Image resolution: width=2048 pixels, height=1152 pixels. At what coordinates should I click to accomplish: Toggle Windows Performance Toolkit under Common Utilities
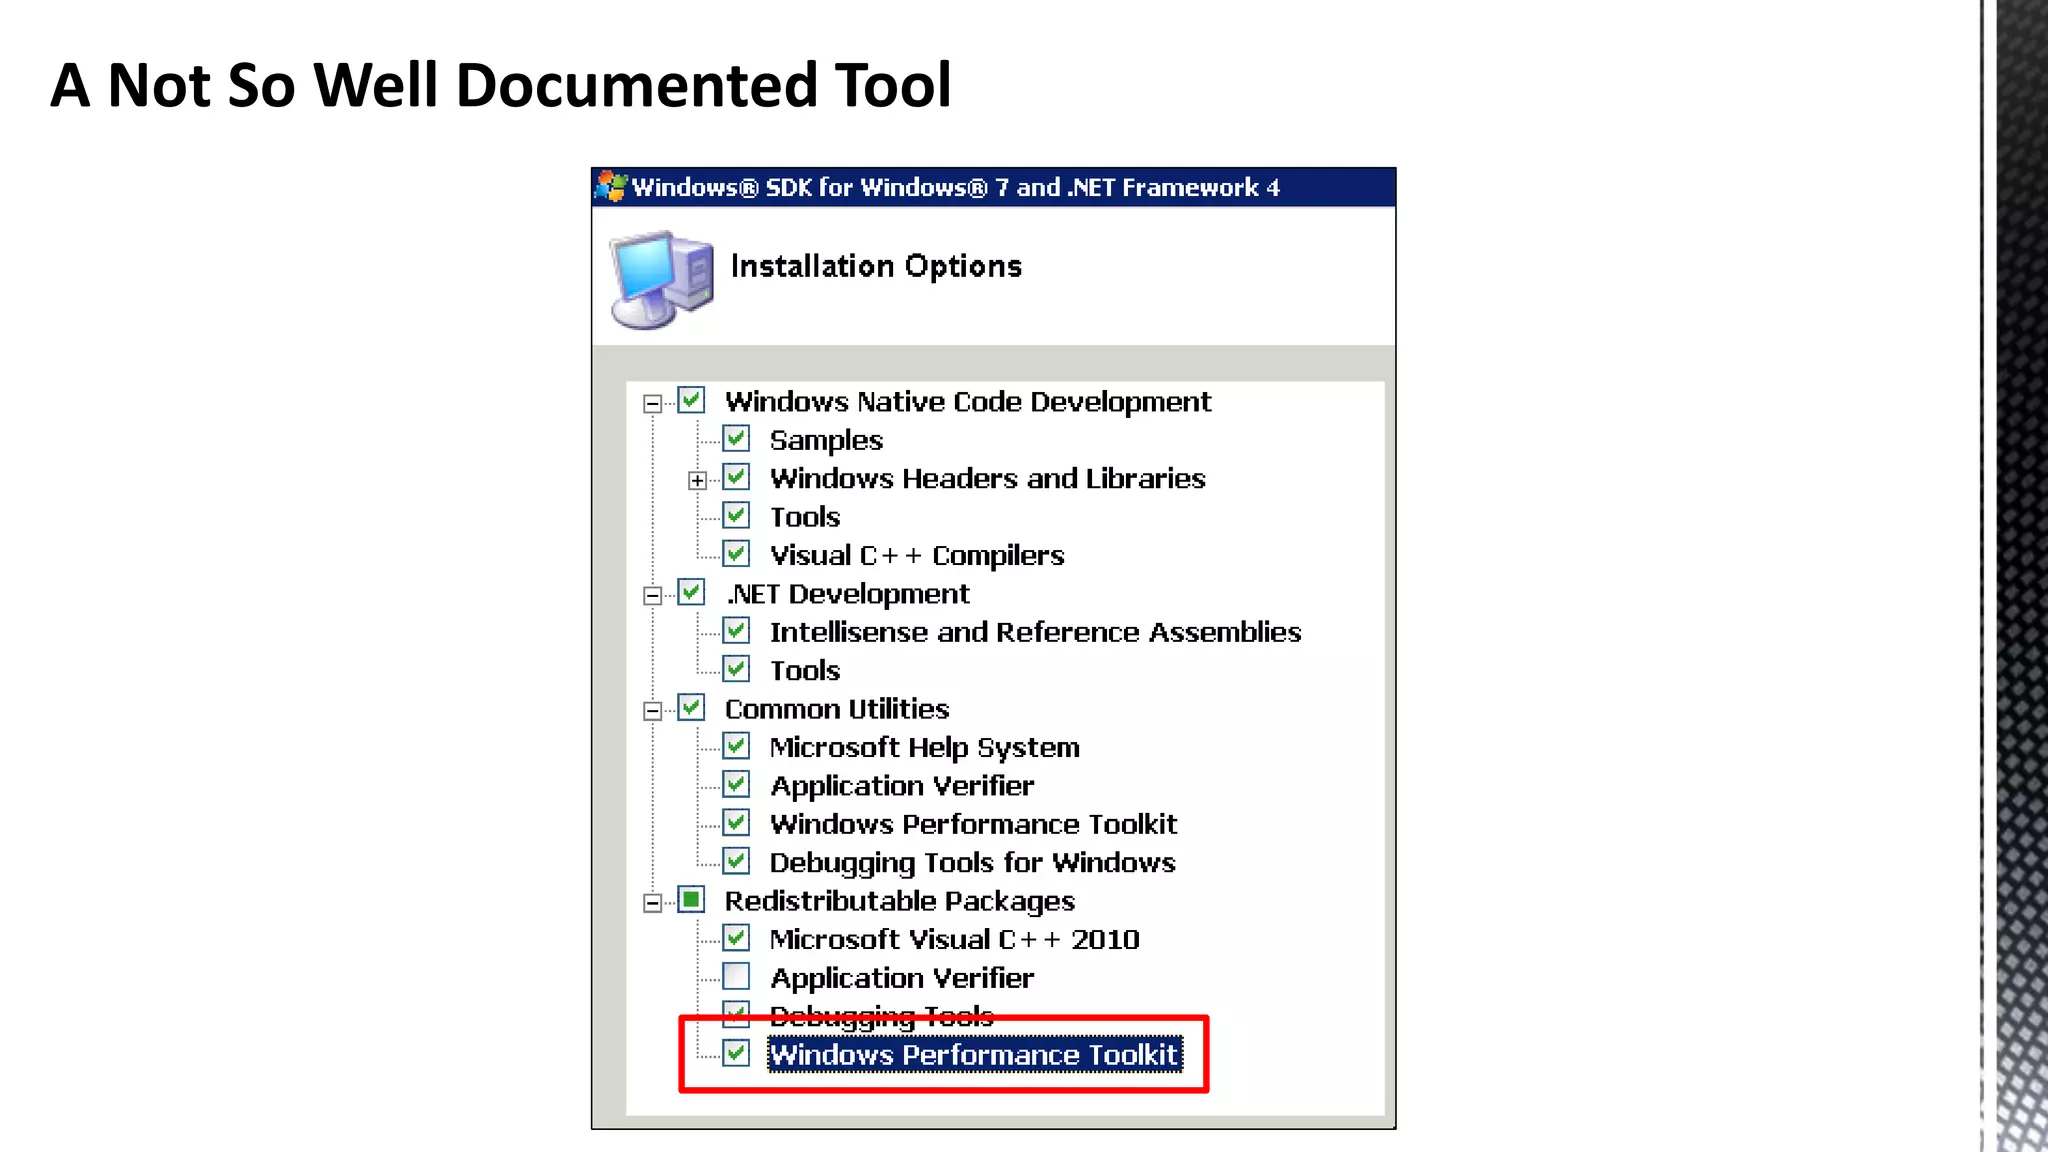point(736,823)
